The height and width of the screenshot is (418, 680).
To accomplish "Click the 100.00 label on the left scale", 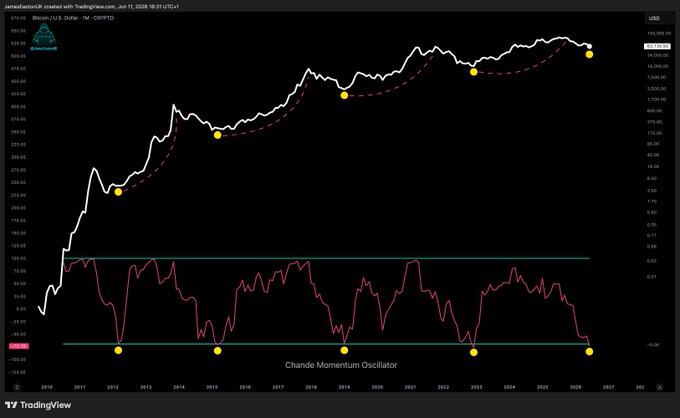I will [18, 258].
